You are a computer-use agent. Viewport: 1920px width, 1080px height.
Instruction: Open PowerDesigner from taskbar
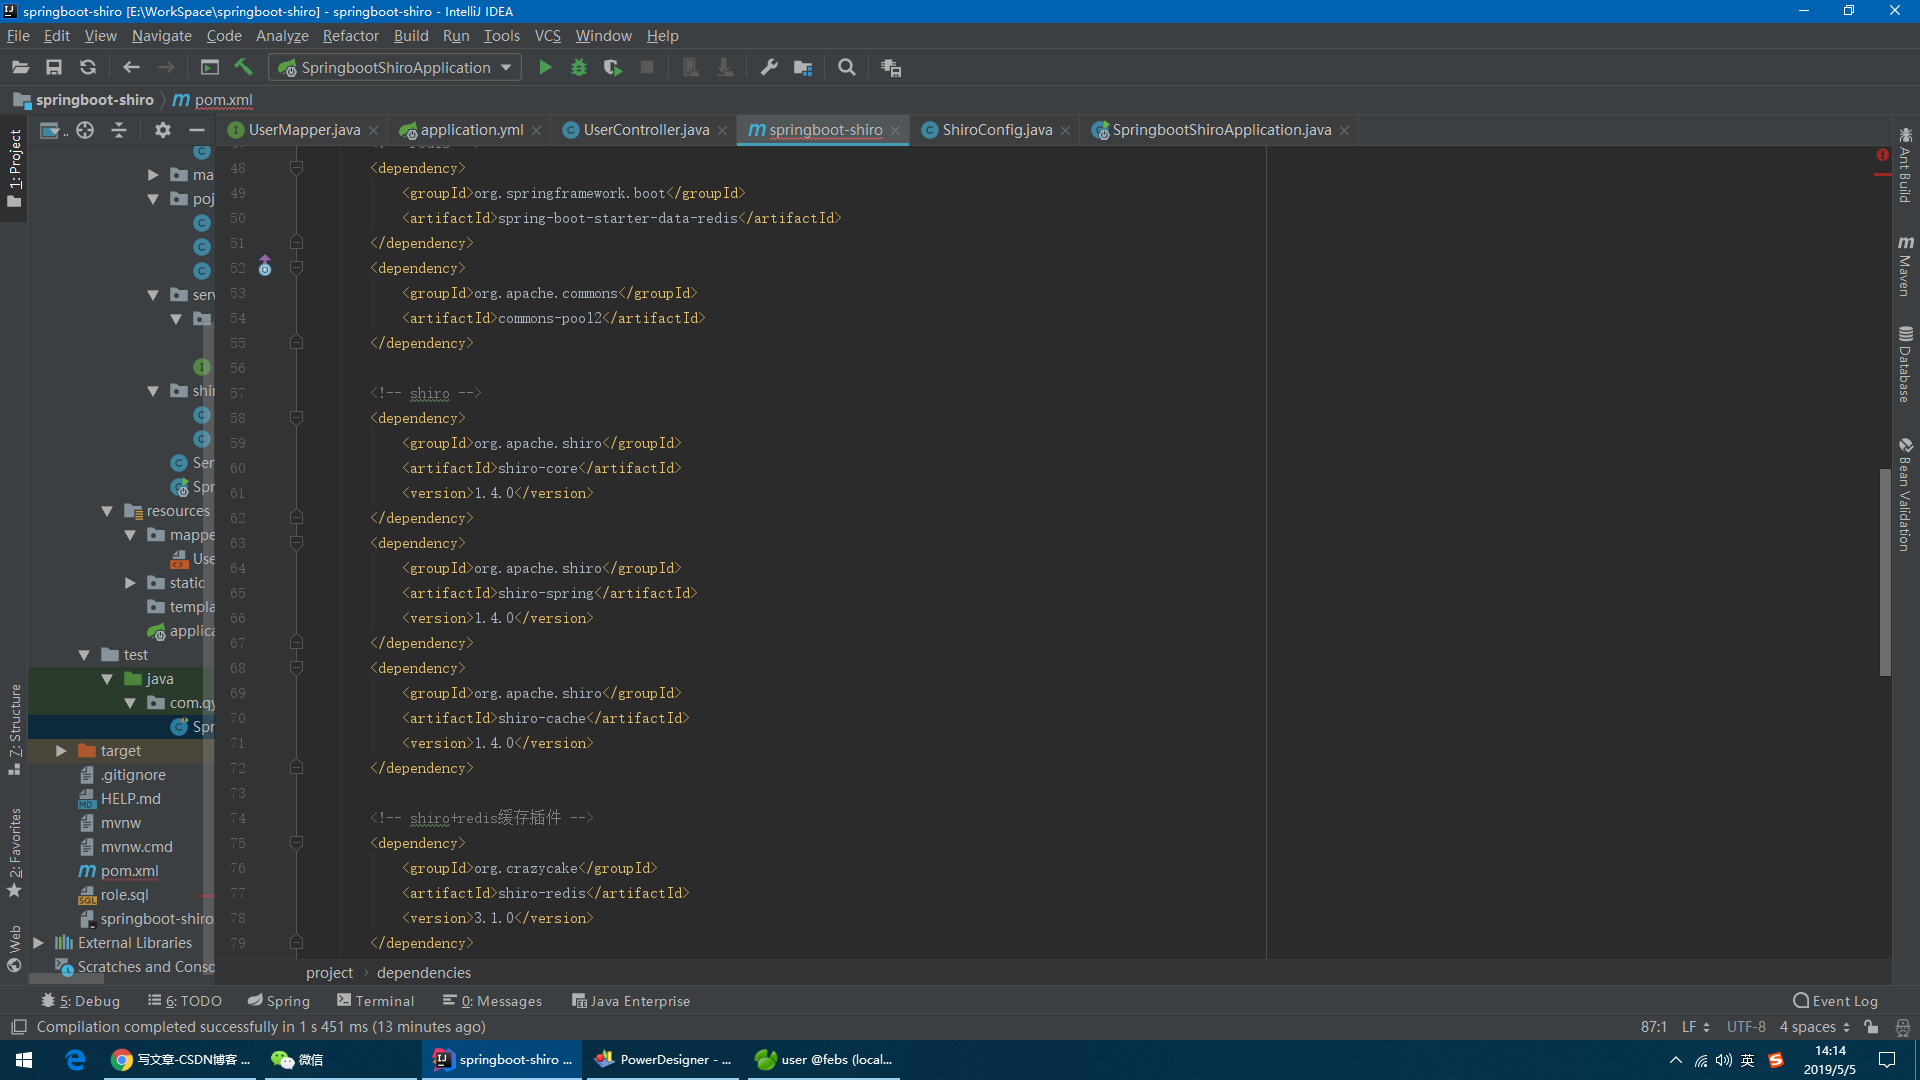[664, 1060]
